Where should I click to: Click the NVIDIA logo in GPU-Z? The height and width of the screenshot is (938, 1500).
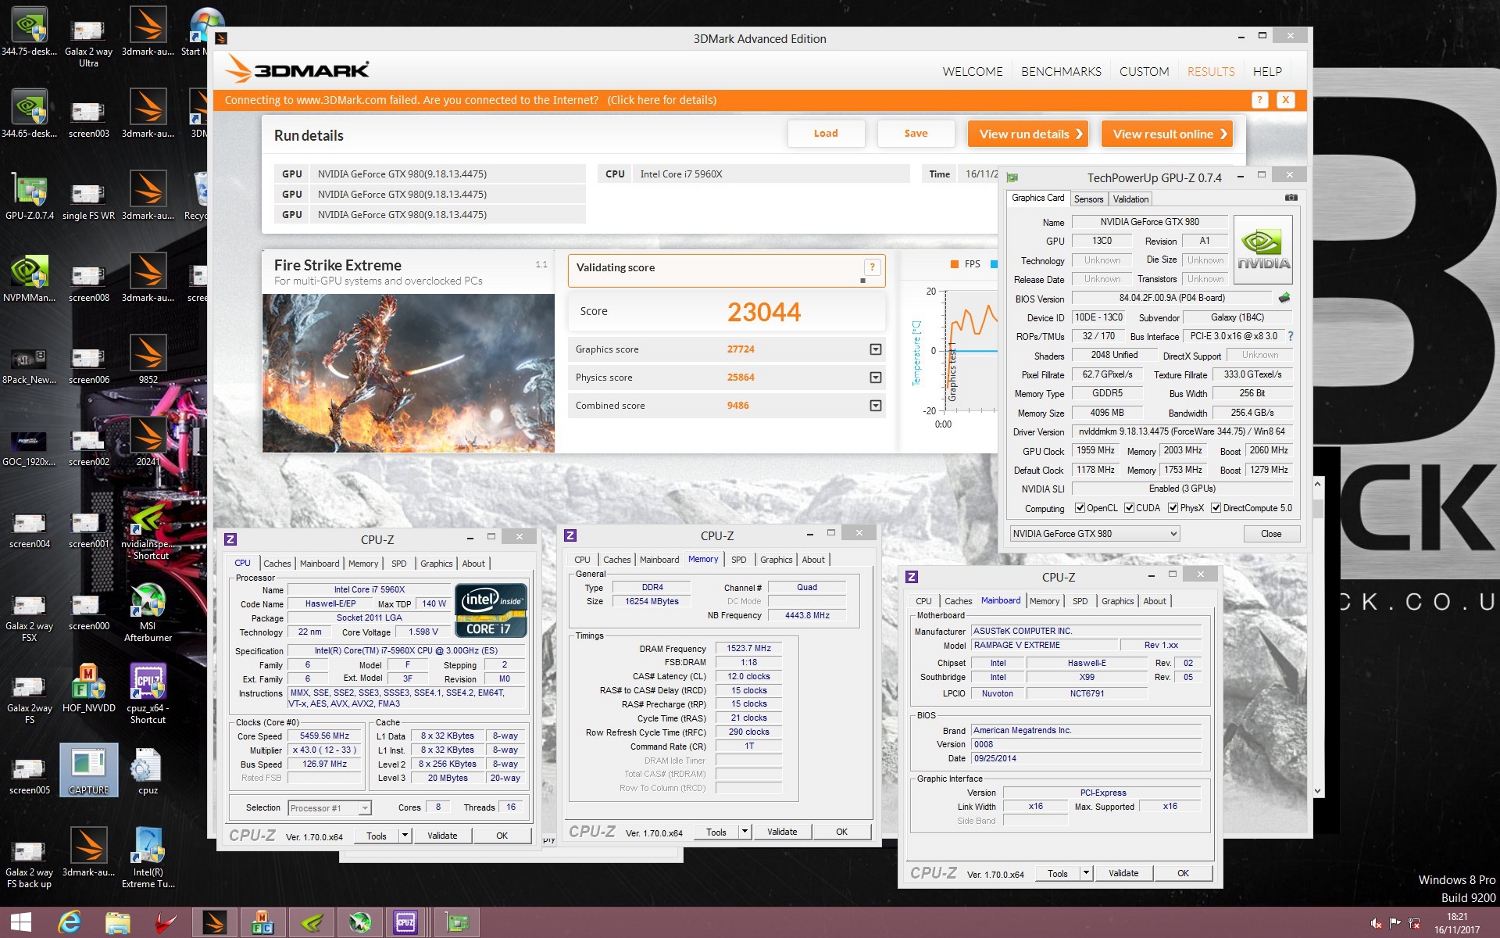[1263, 250]
